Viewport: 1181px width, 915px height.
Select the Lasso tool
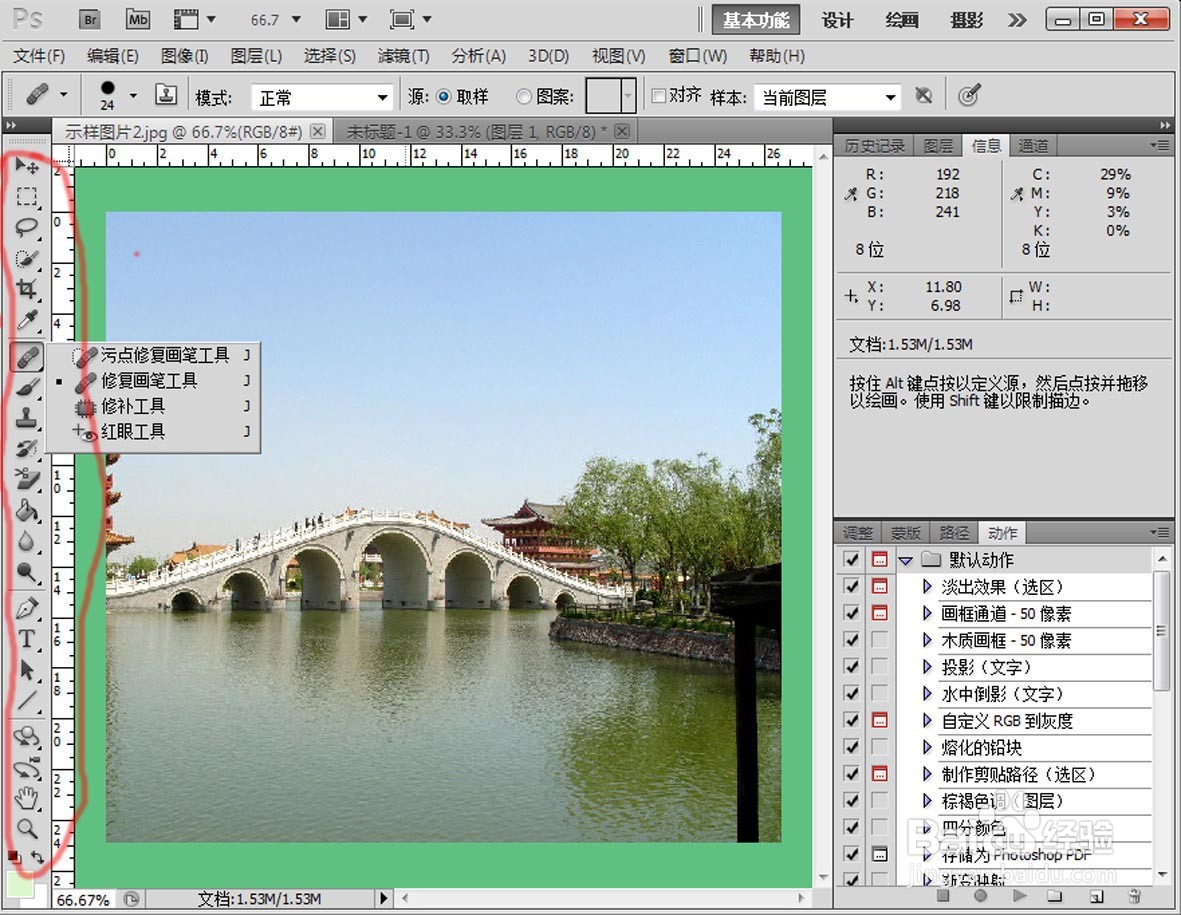pyautogui.click(x=27, y=227)
